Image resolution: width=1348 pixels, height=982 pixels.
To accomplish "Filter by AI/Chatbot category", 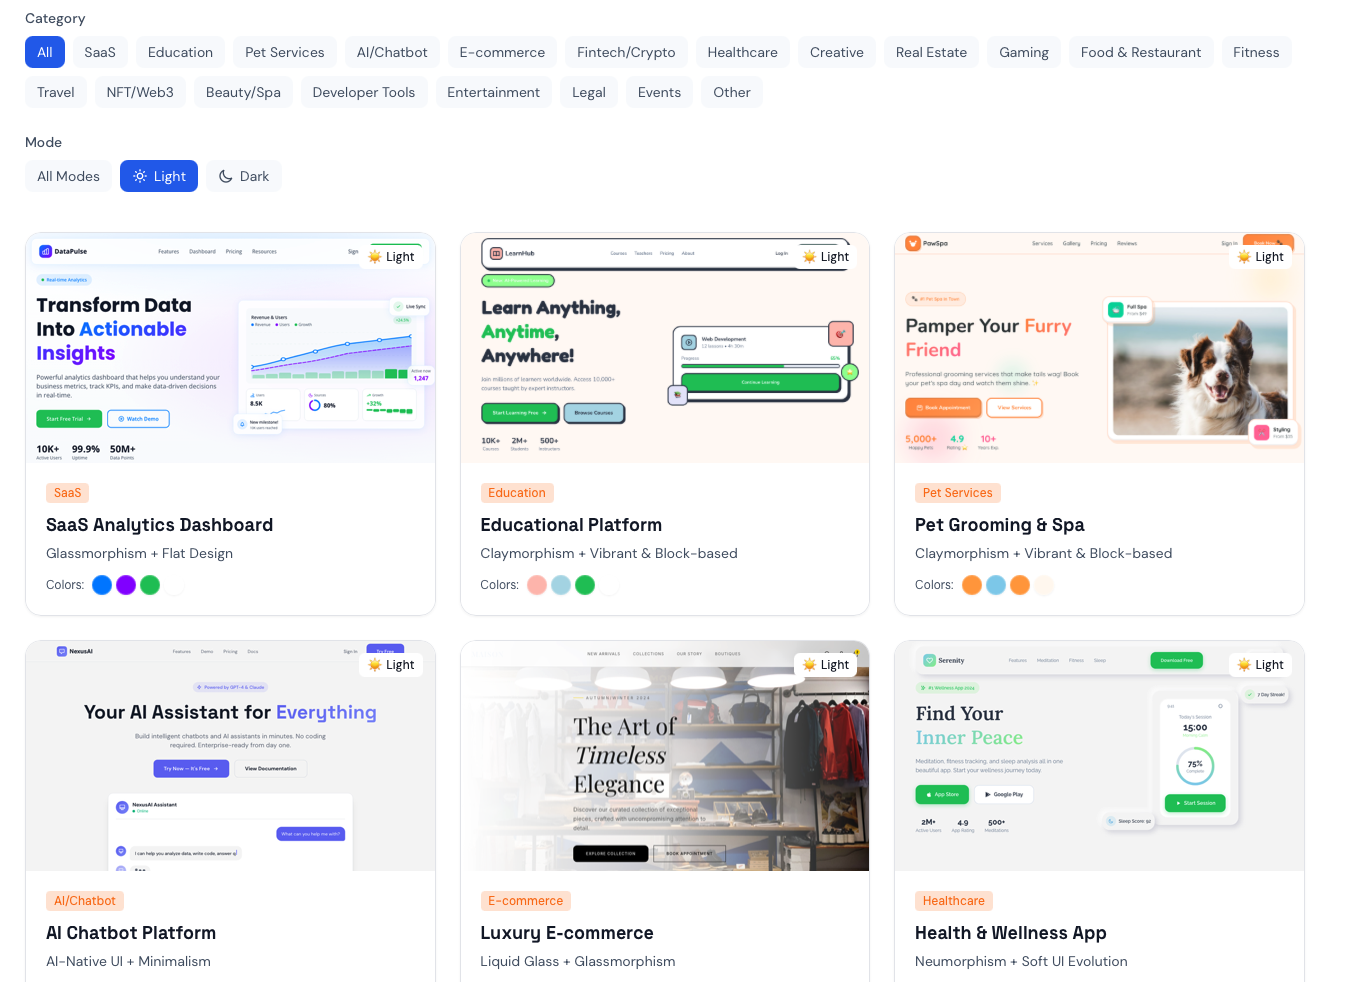I will click(x=392, y=52).
